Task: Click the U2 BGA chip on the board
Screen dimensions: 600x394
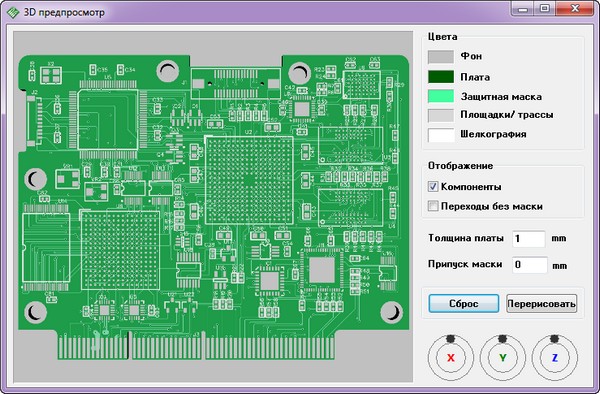Action: (x=249, y=180)
